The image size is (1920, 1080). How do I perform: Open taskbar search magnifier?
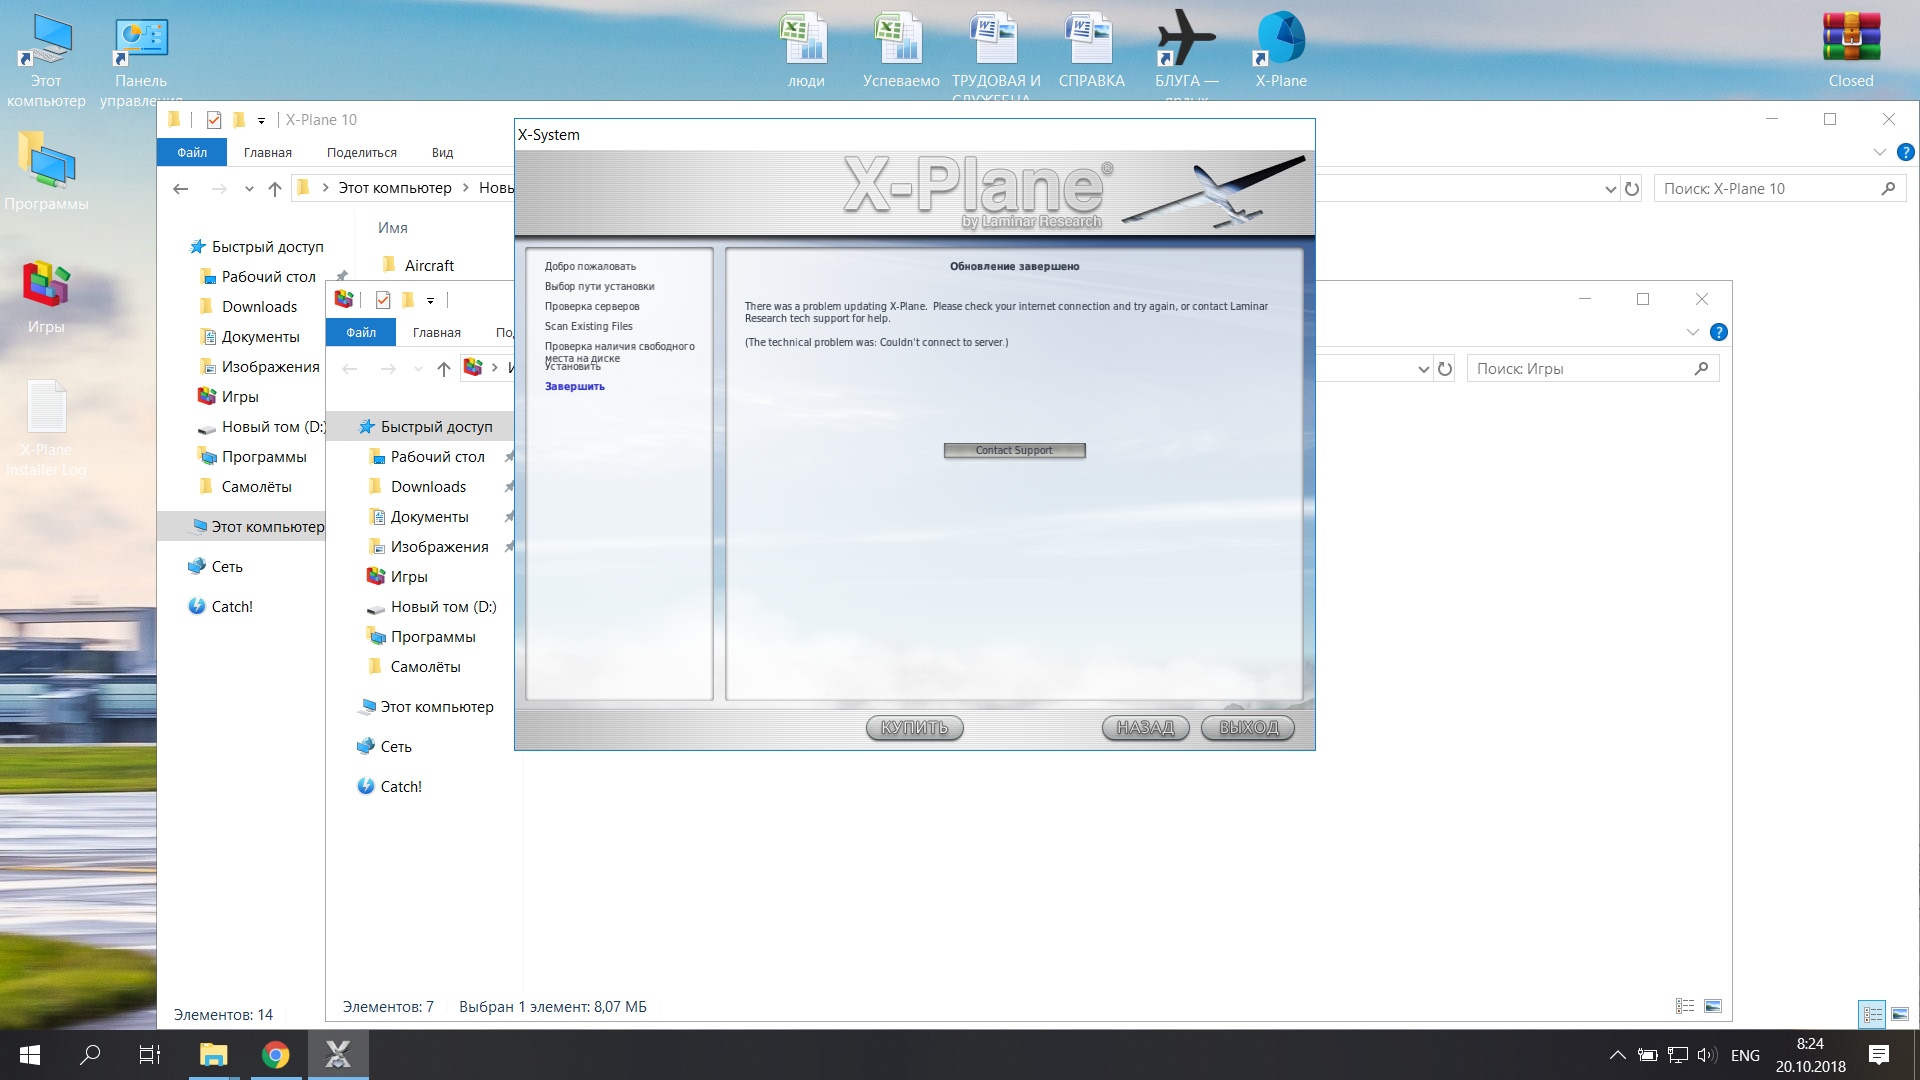coord(90,1055)
